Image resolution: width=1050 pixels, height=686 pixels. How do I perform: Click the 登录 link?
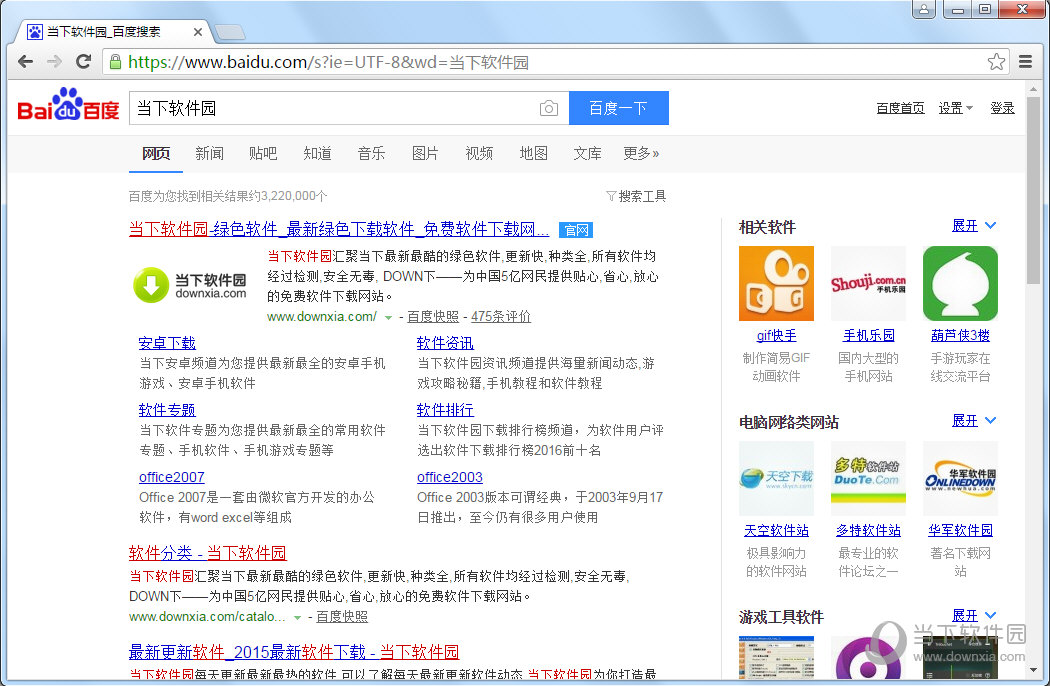pyautogui.click(x=1002, y=108)
